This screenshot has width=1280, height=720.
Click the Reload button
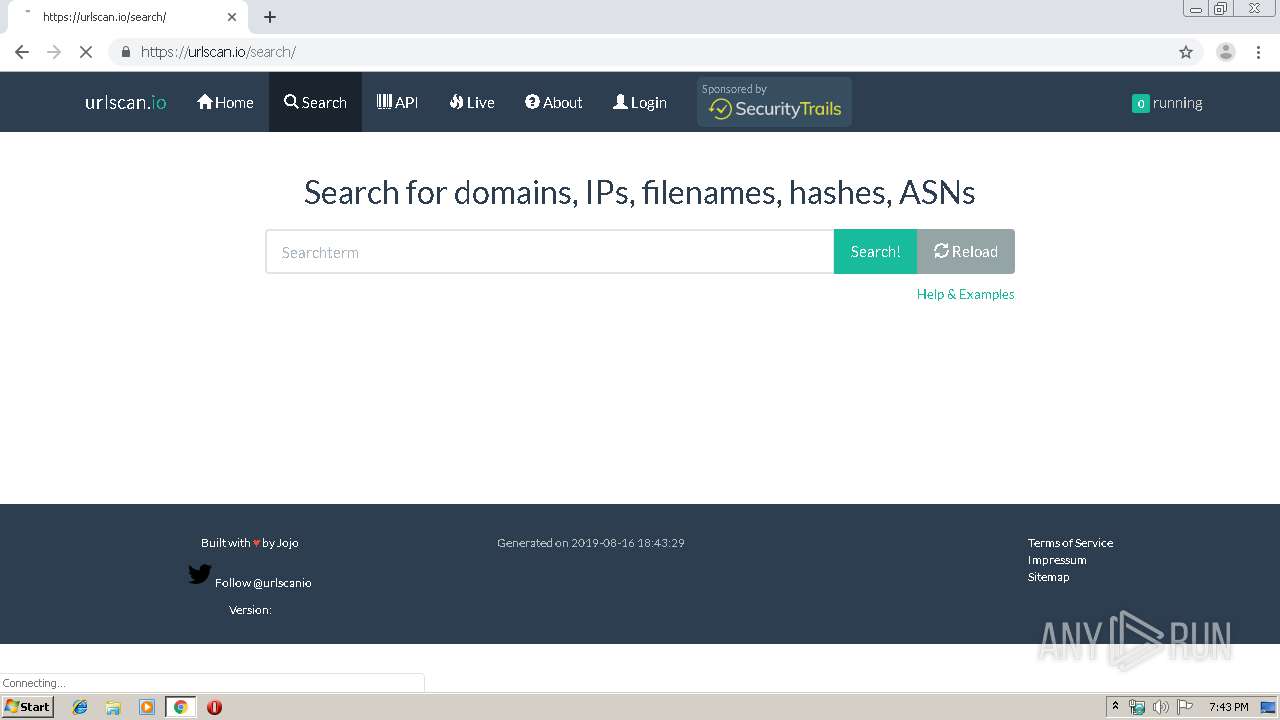point(966,252)
